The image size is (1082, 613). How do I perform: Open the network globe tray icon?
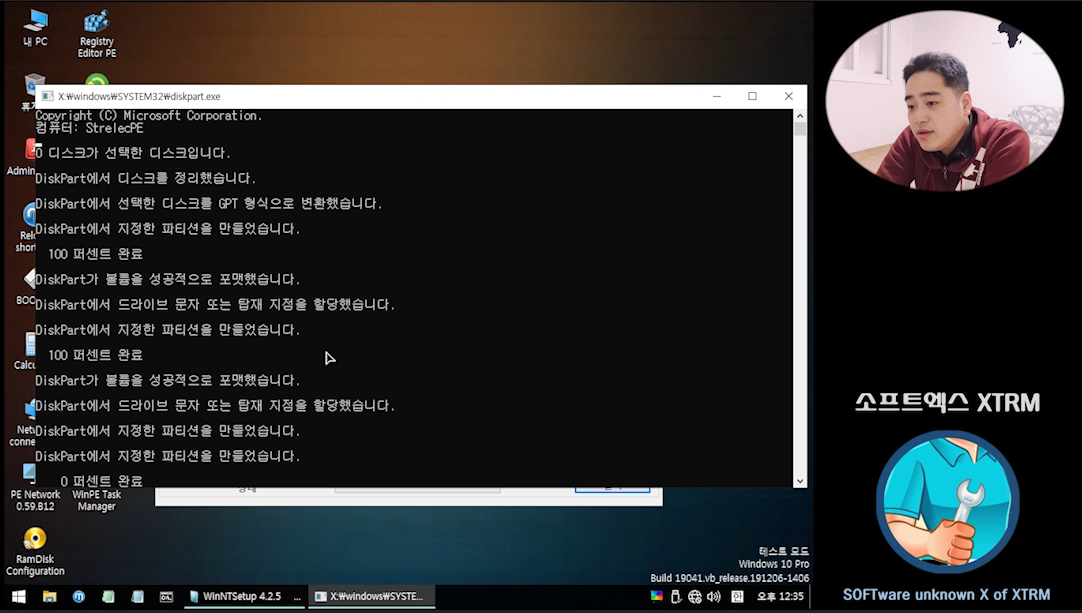tap(695, 596)
